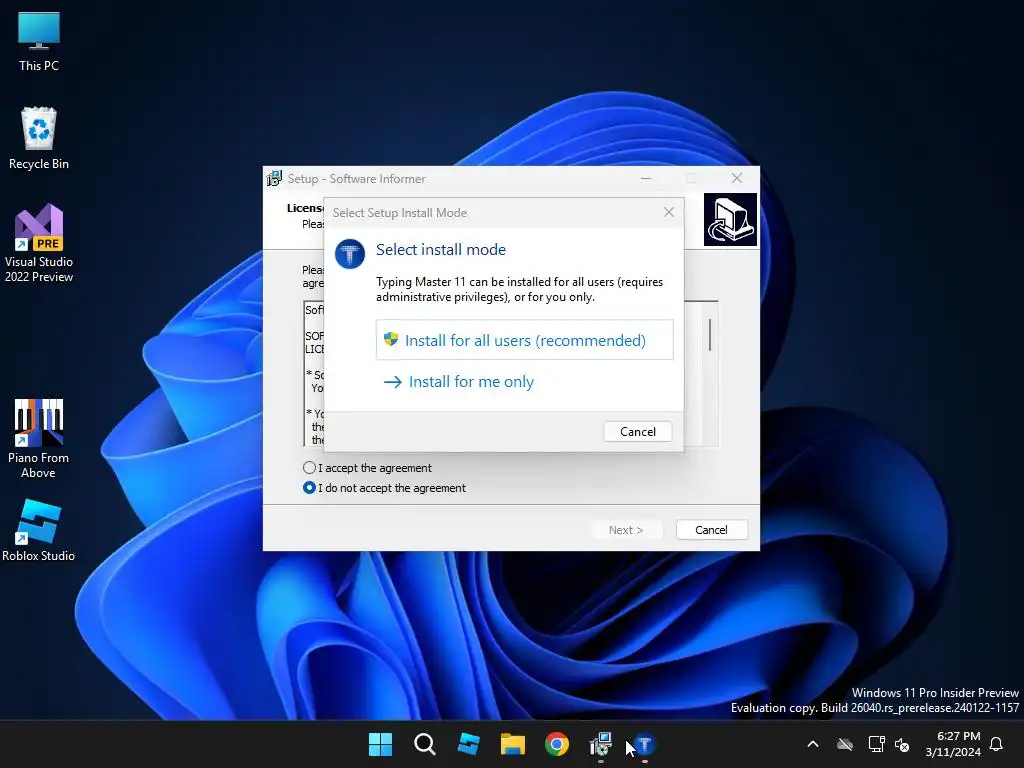
Task: Click the Typing Master logo in dialog
Action: (350, 253)
